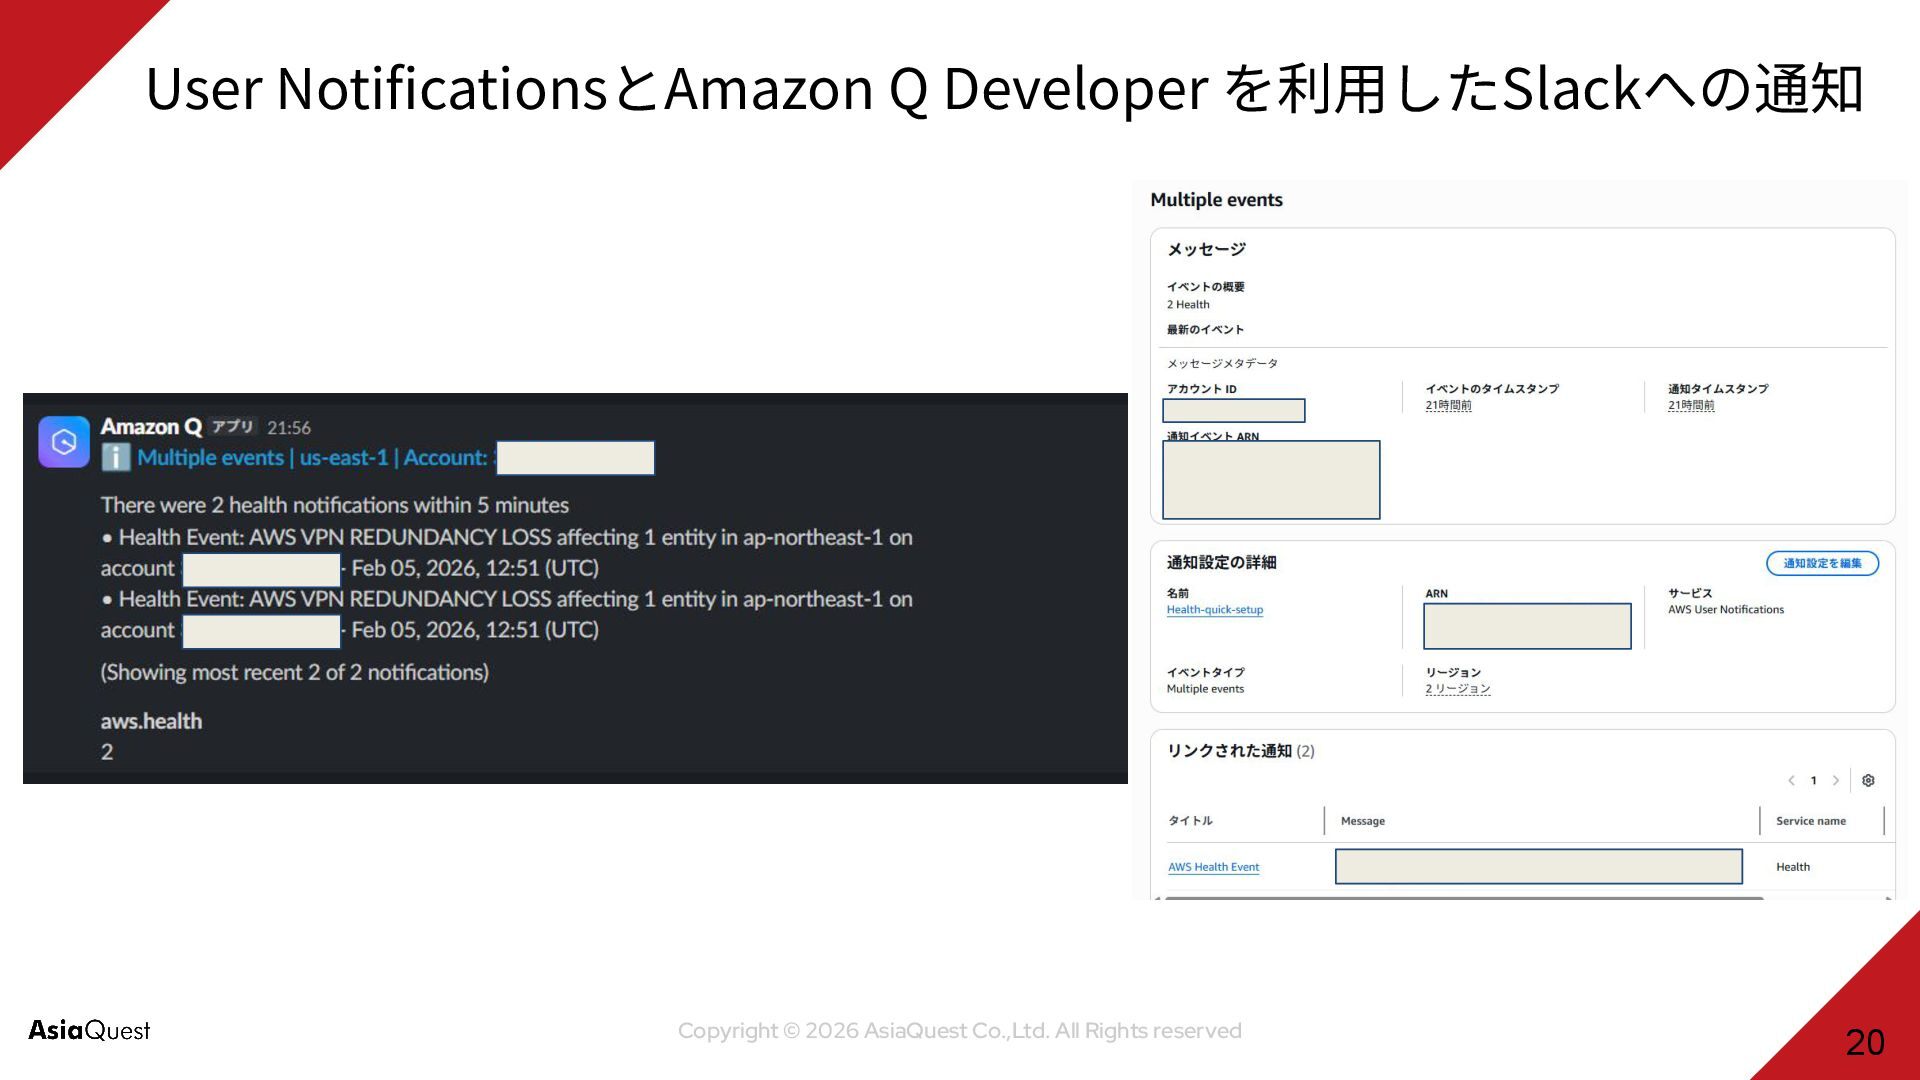Open the Health-quick-setup link
The height and width of the screenshot is (1080, 1920).
1214,610
